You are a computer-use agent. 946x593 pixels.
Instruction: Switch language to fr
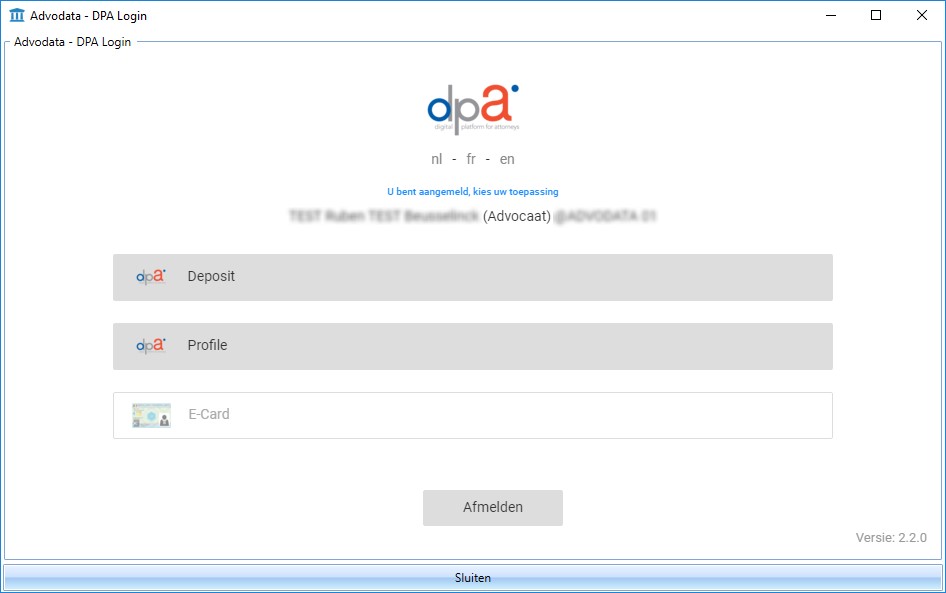pos(471,159)
